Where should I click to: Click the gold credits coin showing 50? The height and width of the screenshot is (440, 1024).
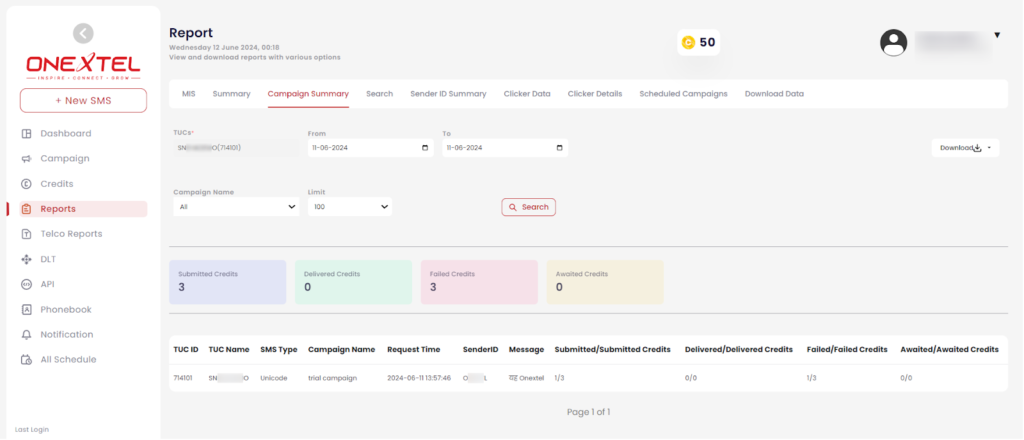tap(688, 42)
